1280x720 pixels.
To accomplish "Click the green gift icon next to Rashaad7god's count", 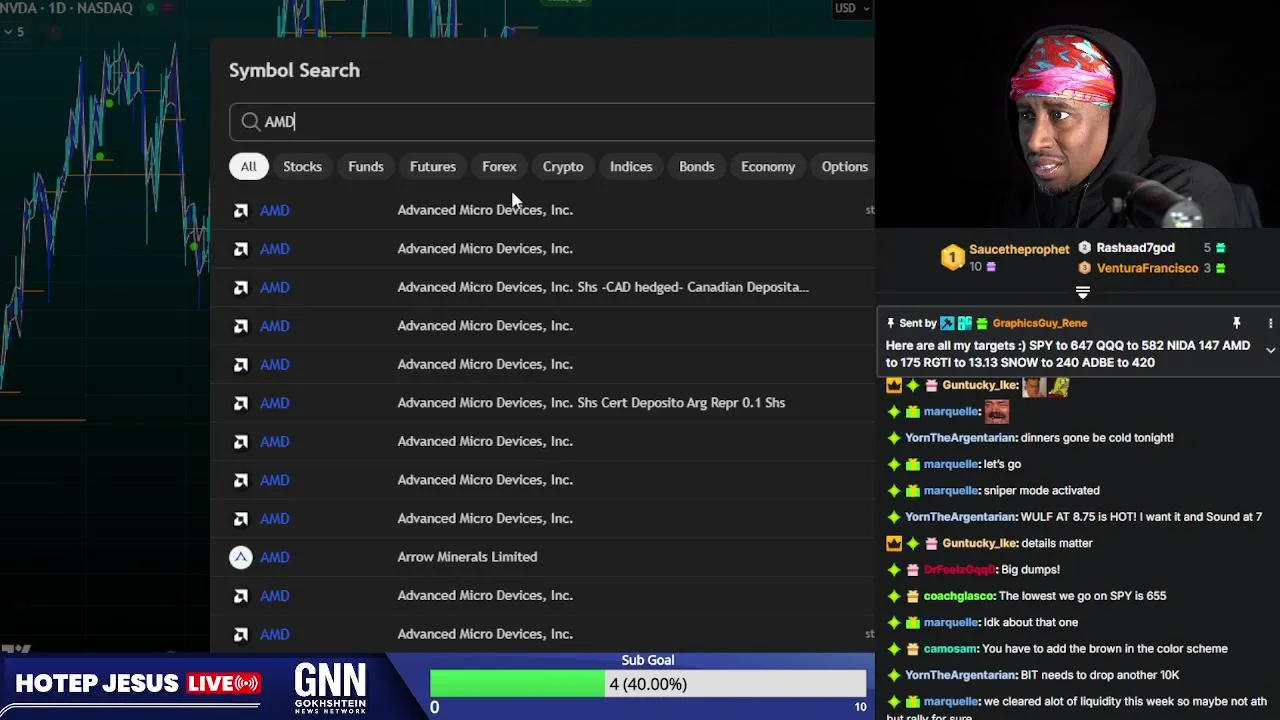I will click(1220, 248).
